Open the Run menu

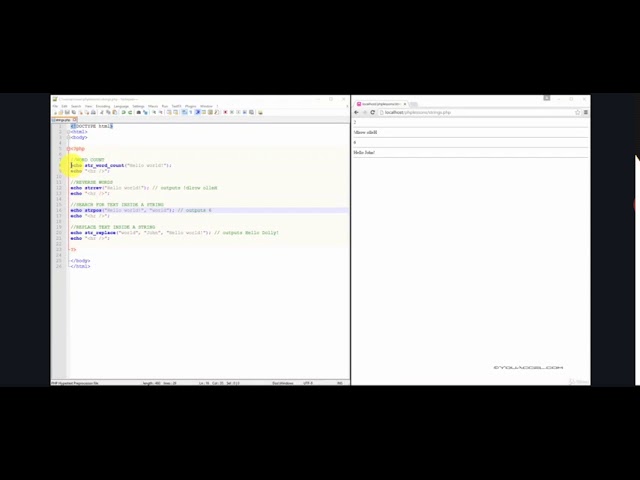pyautogui.click(x=165, y=106)
